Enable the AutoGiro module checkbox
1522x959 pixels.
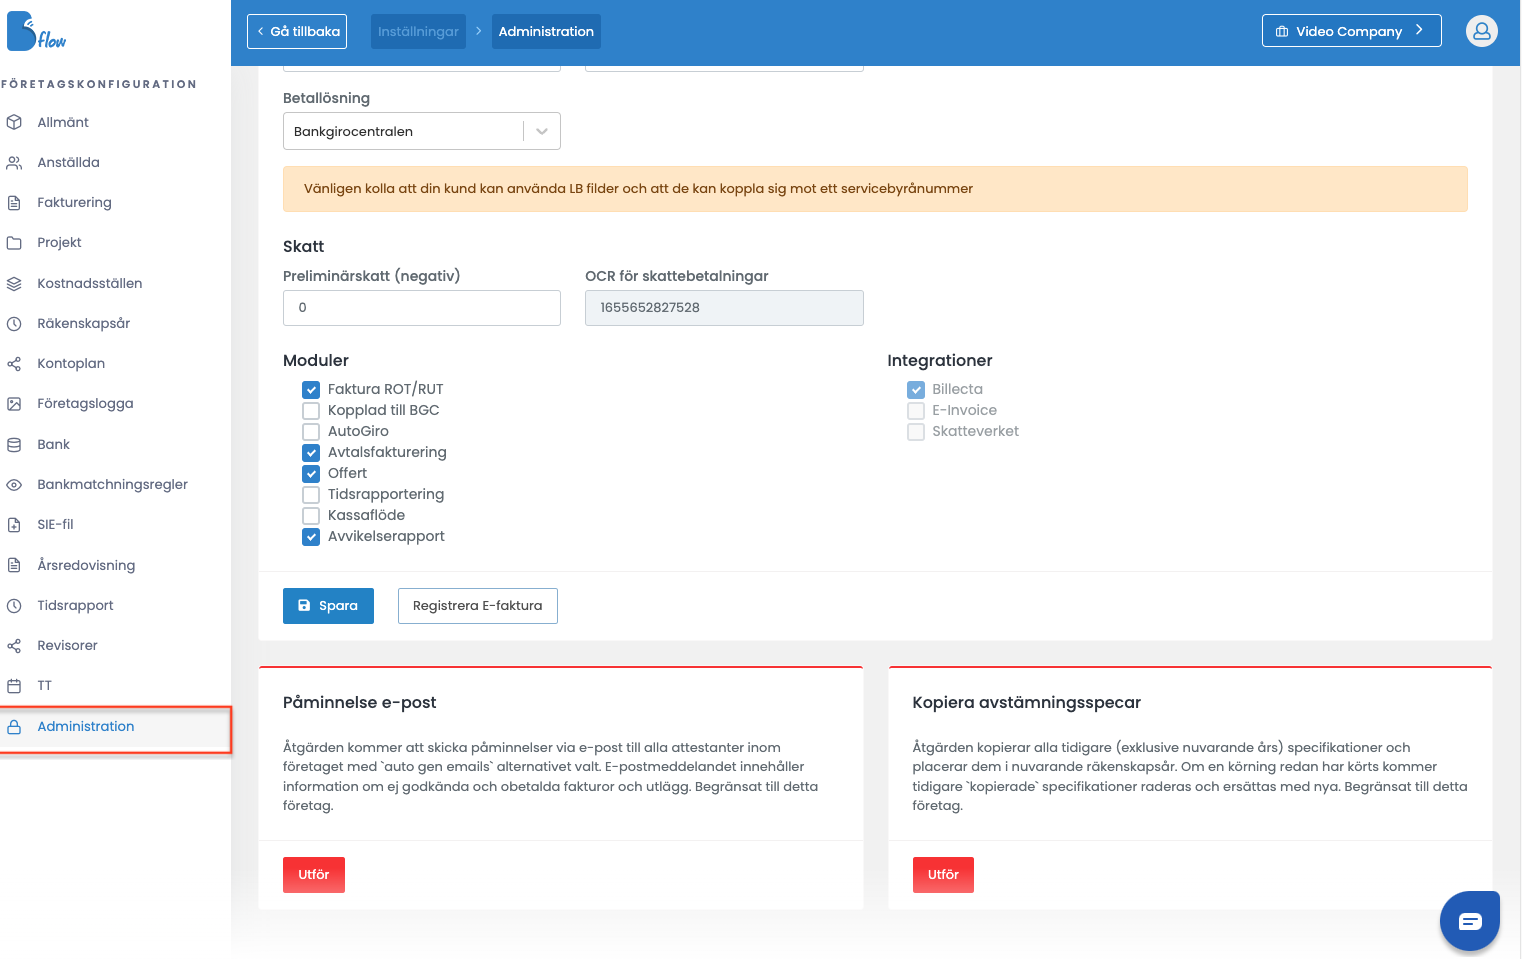(311, 432)
